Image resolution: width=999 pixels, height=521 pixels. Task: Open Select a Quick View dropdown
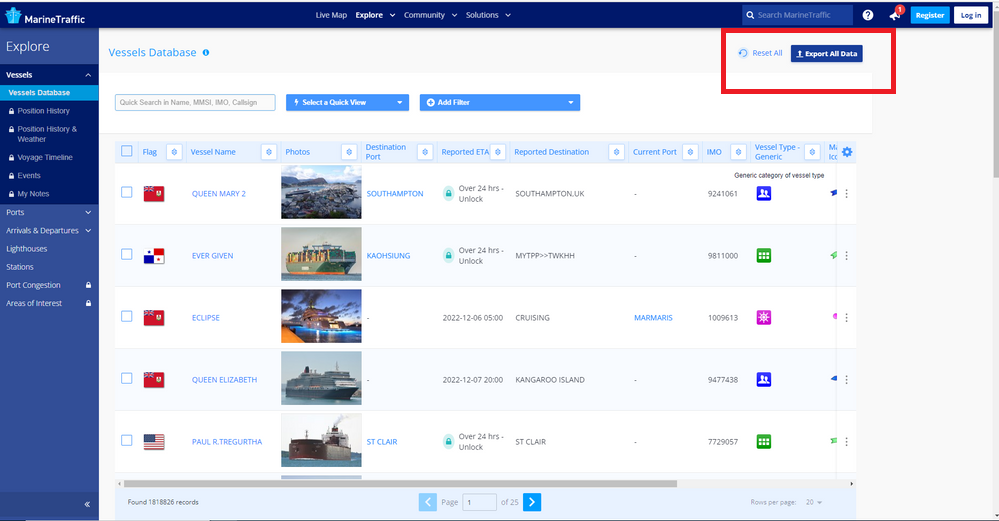[347, 103]
